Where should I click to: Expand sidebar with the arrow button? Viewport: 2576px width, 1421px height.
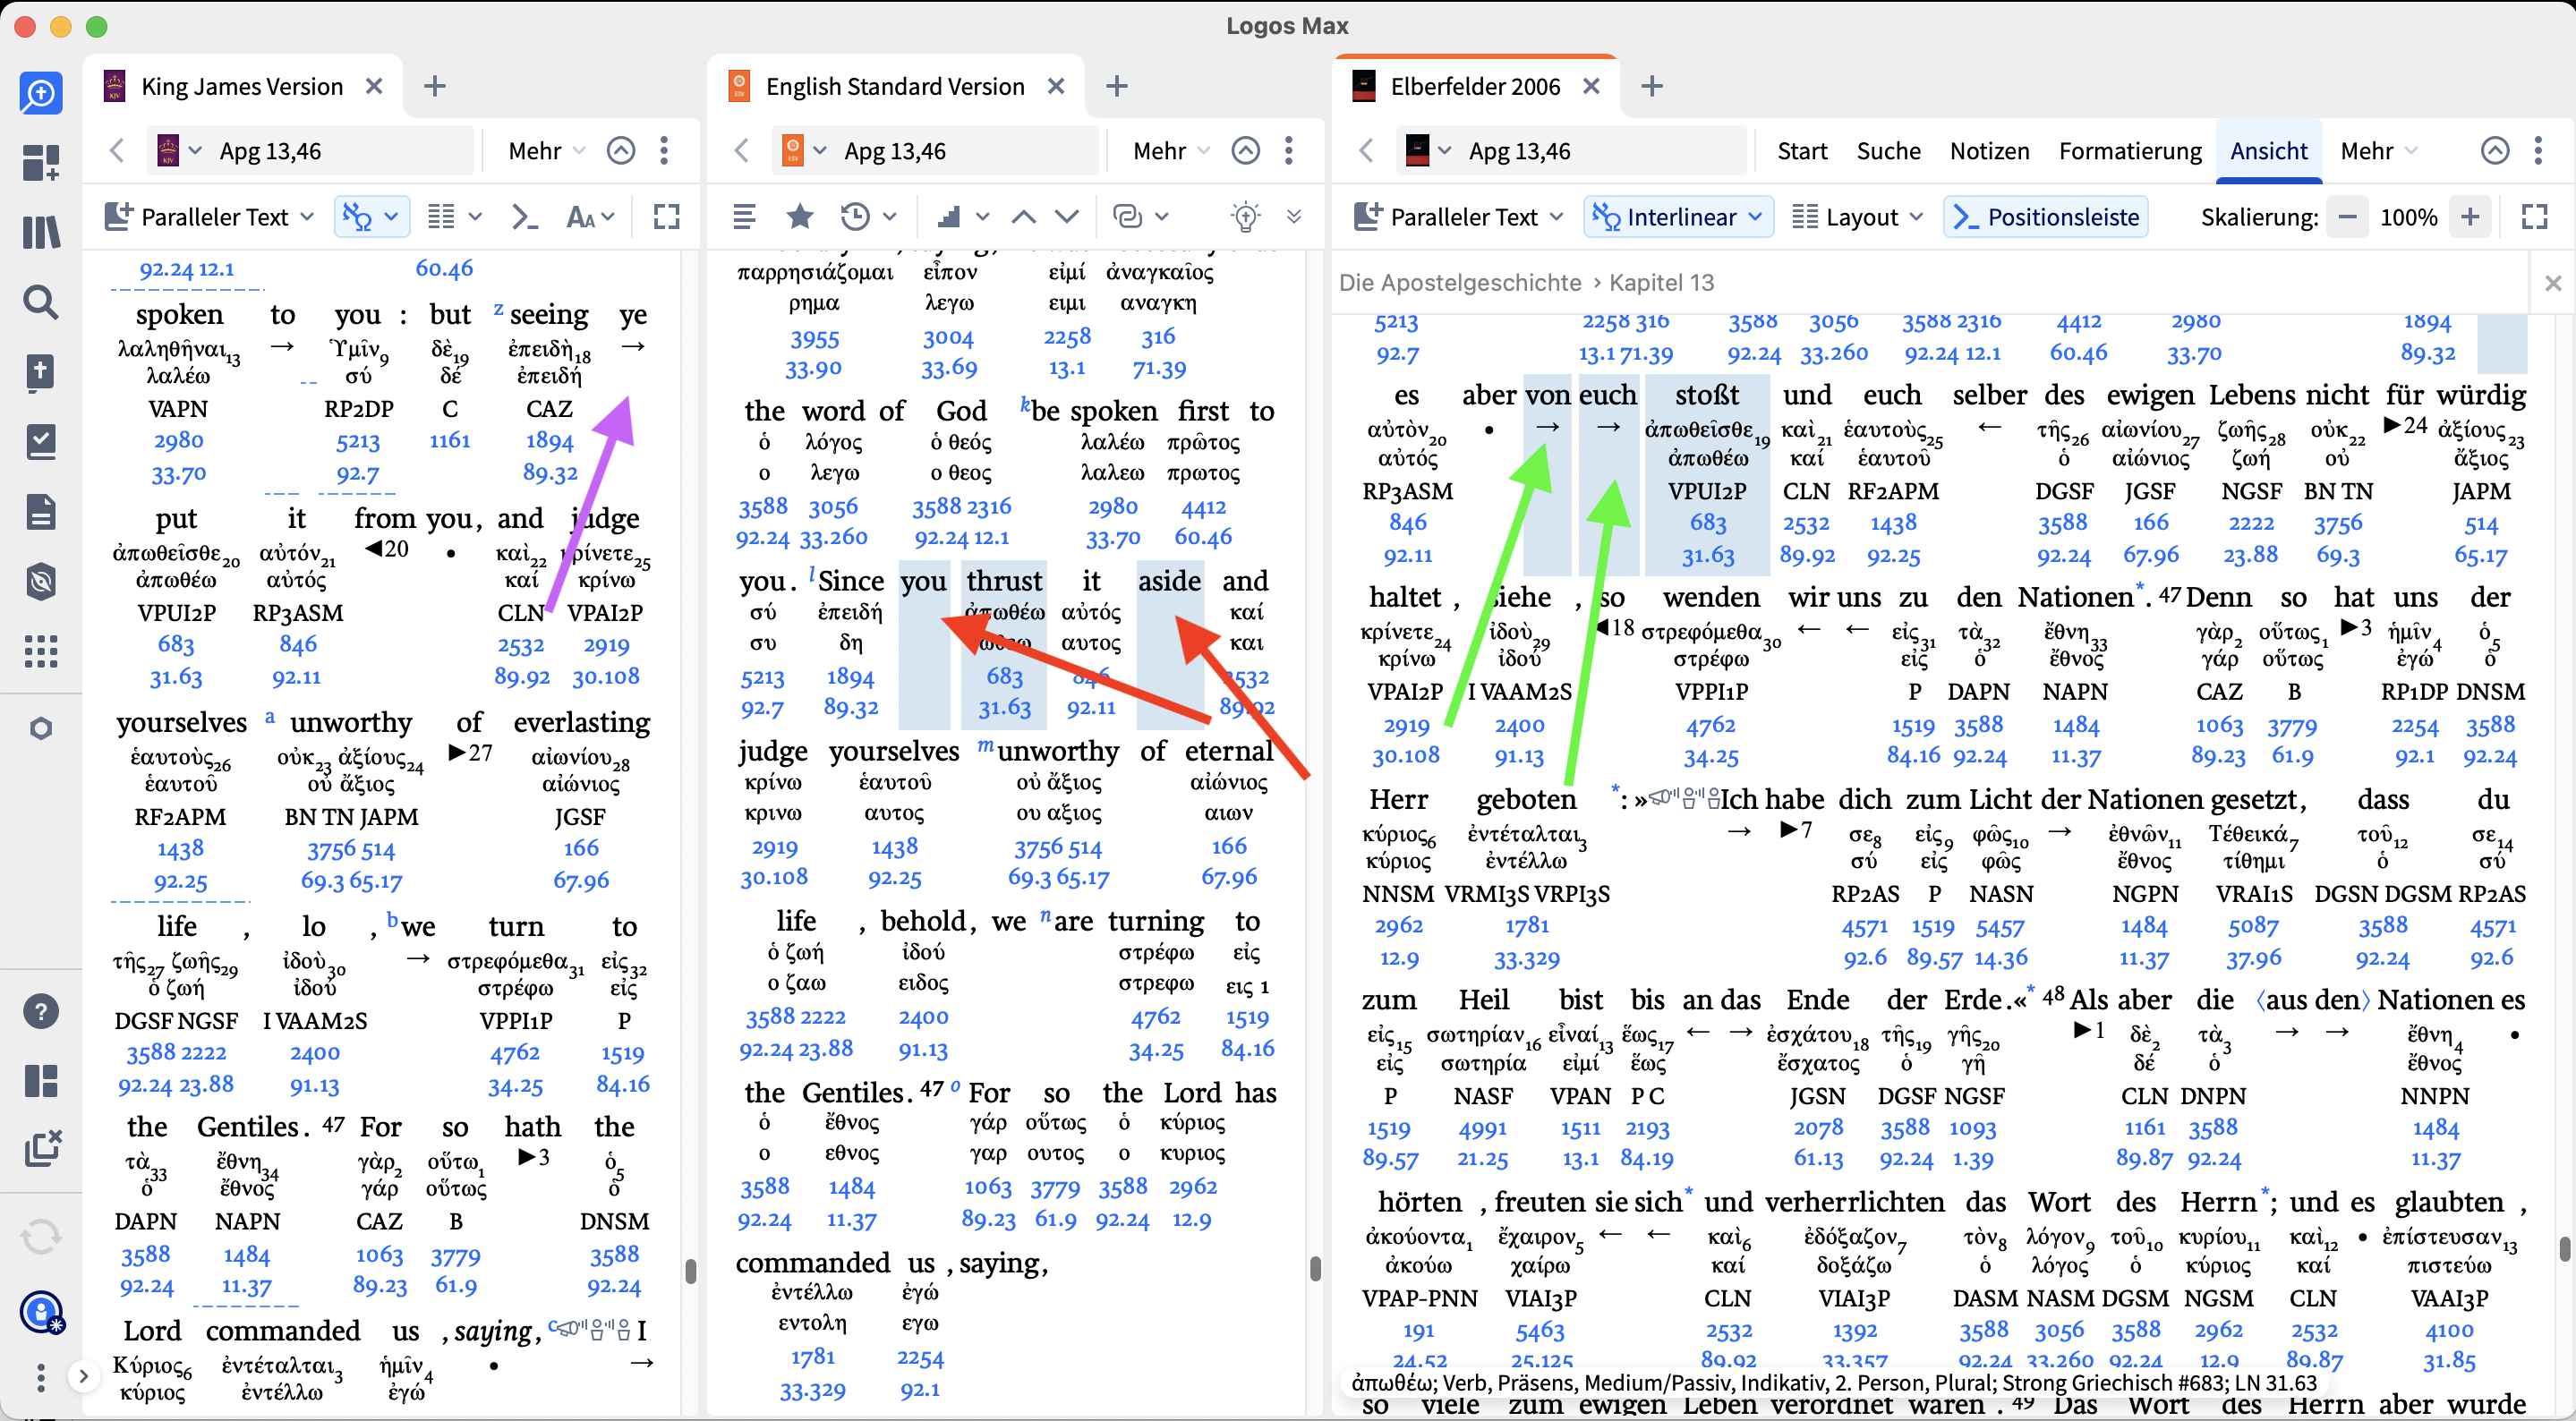[x=84, y=1376]
